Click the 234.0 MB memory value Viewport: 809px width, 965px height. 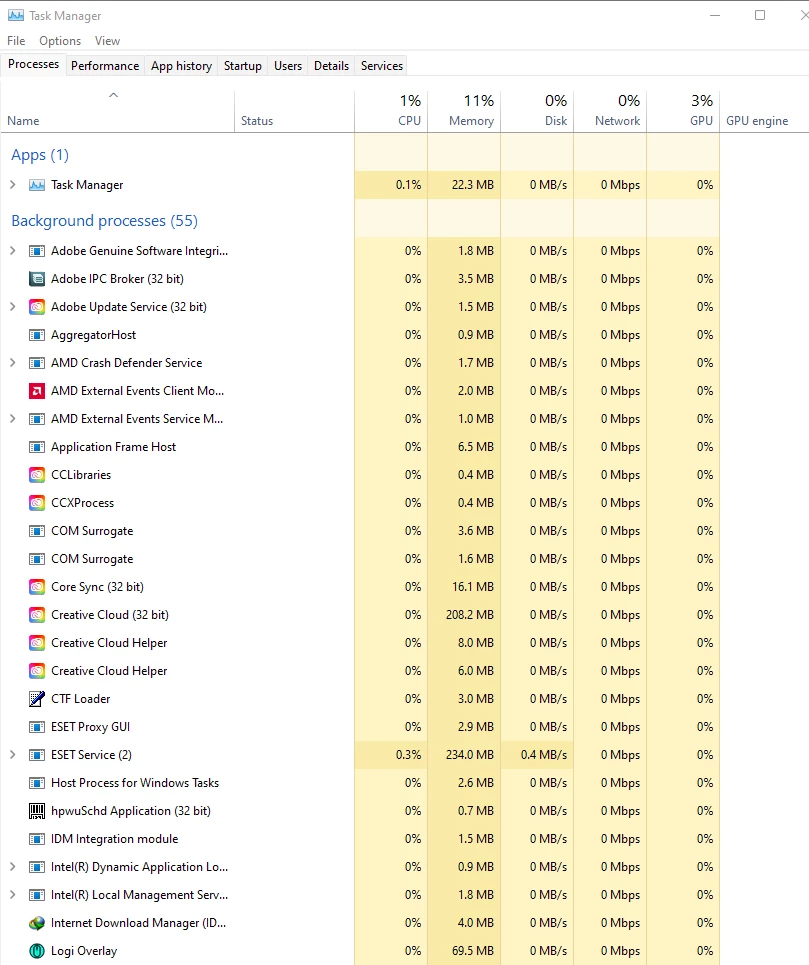click(470, 755)
